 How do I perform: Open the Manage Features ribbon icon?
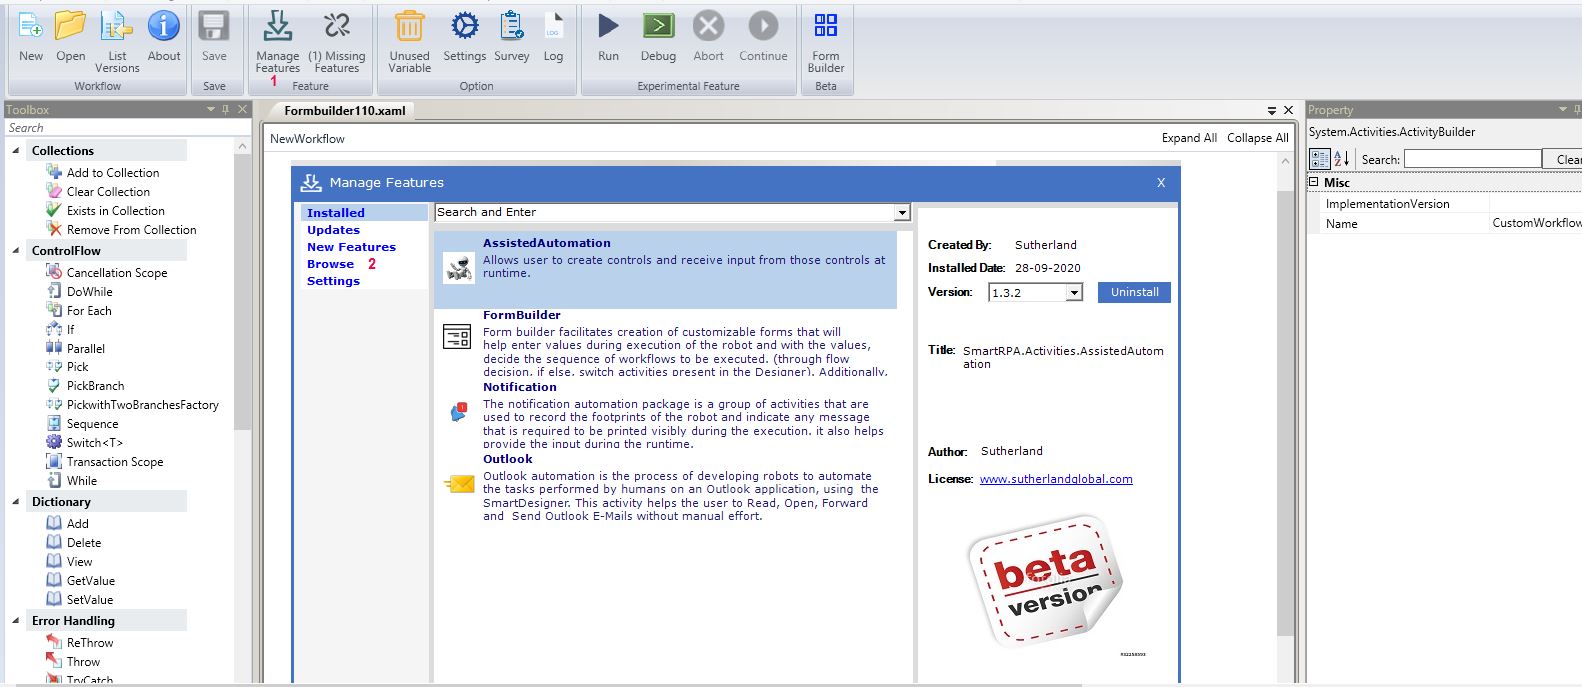277,27
